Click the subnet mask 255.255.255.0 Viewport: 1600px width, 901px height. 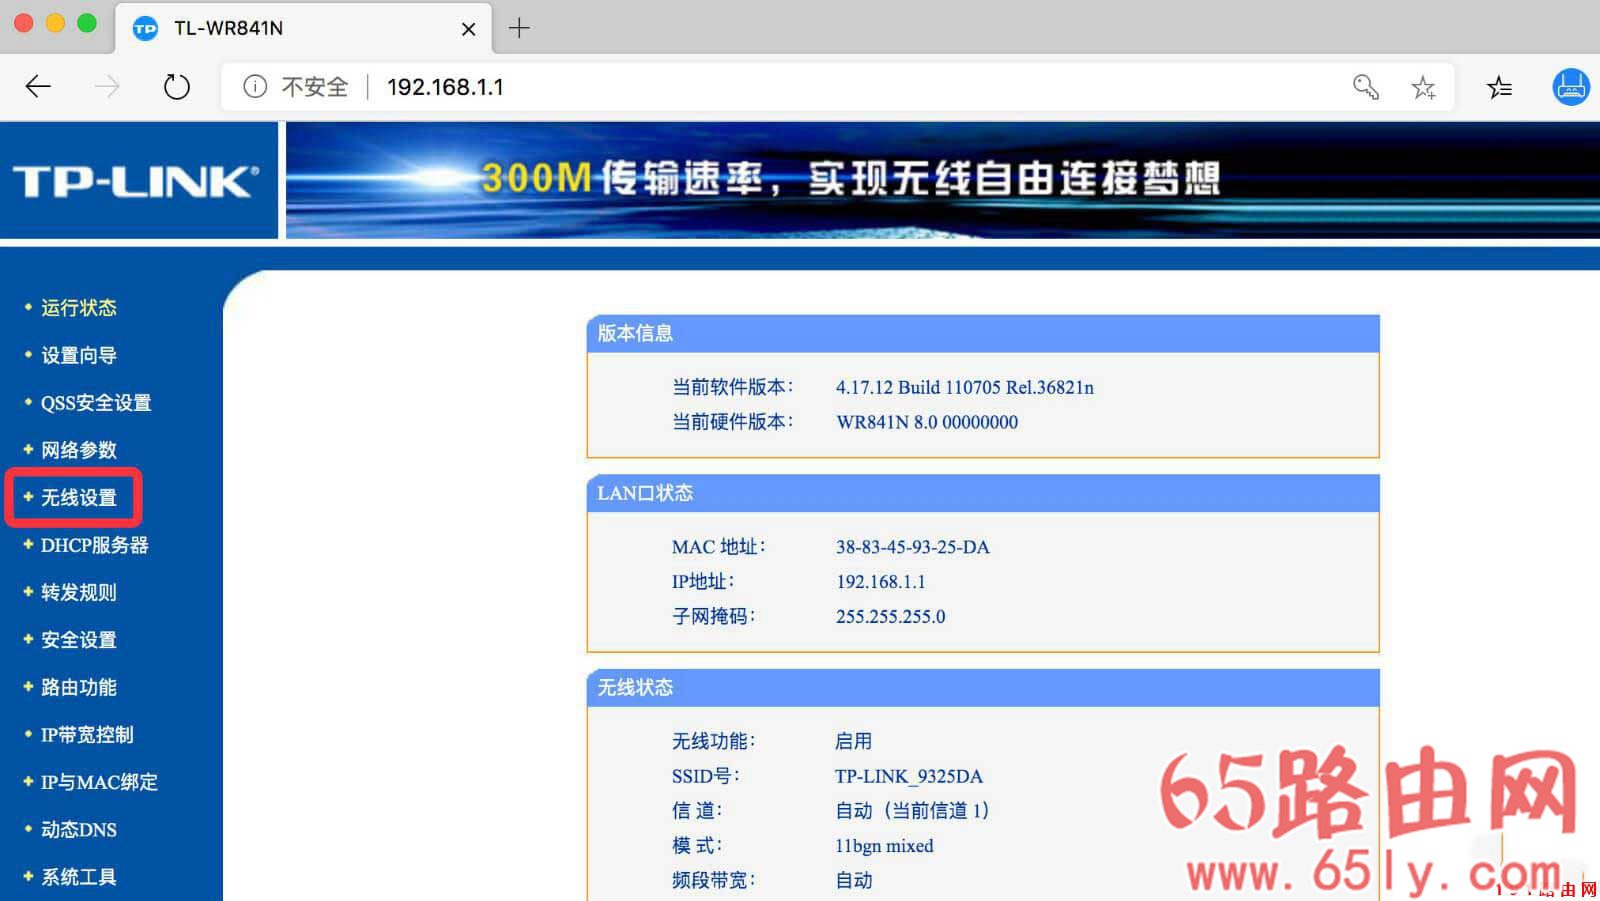pos(891,617)
